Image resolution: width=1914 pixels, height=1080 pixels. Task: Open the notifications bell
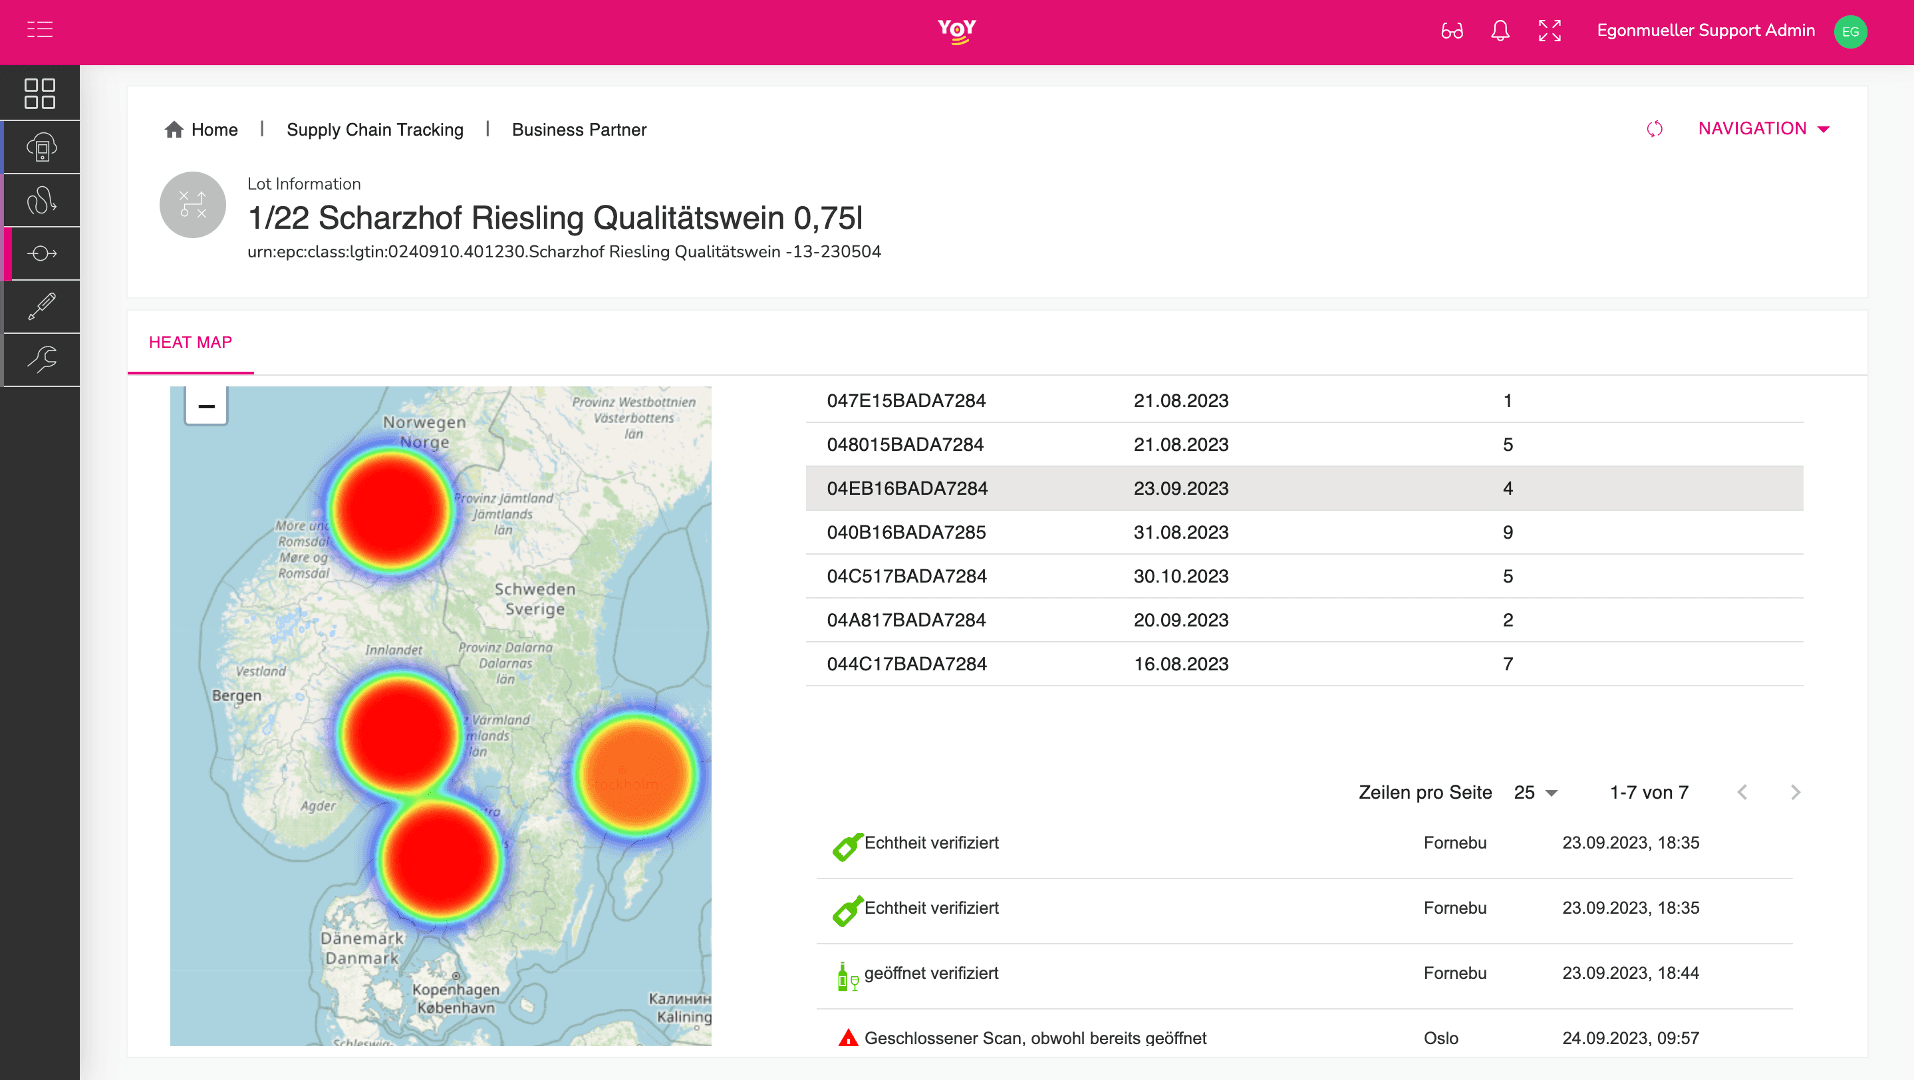1500,31
